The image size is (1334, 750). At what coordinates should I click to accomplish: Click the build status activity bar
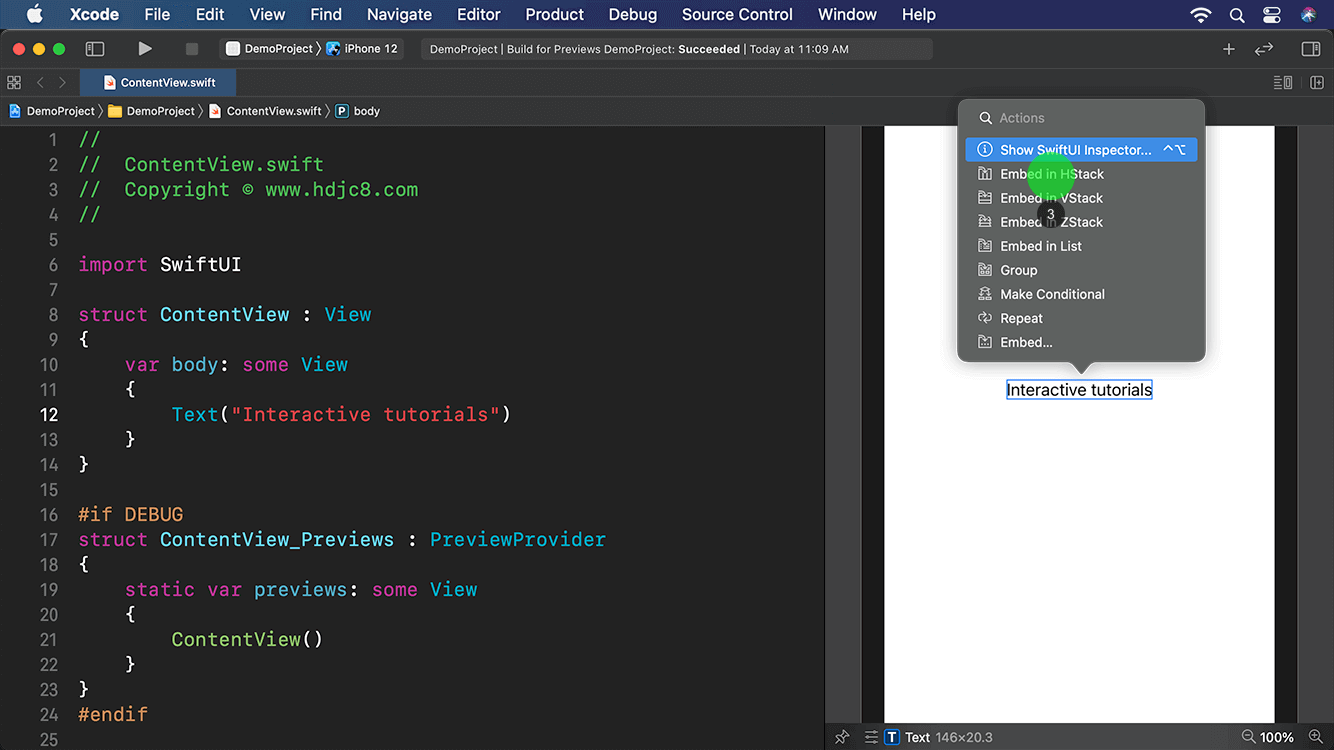coord(676,49)
